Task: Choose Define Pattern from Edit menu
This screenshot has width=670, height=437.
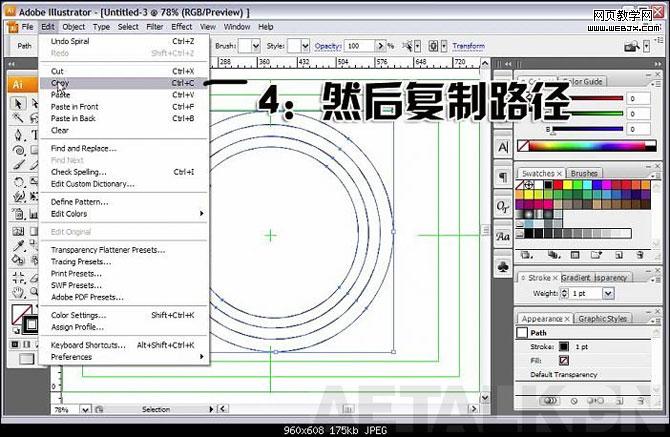Action: (x=123, y=202)
